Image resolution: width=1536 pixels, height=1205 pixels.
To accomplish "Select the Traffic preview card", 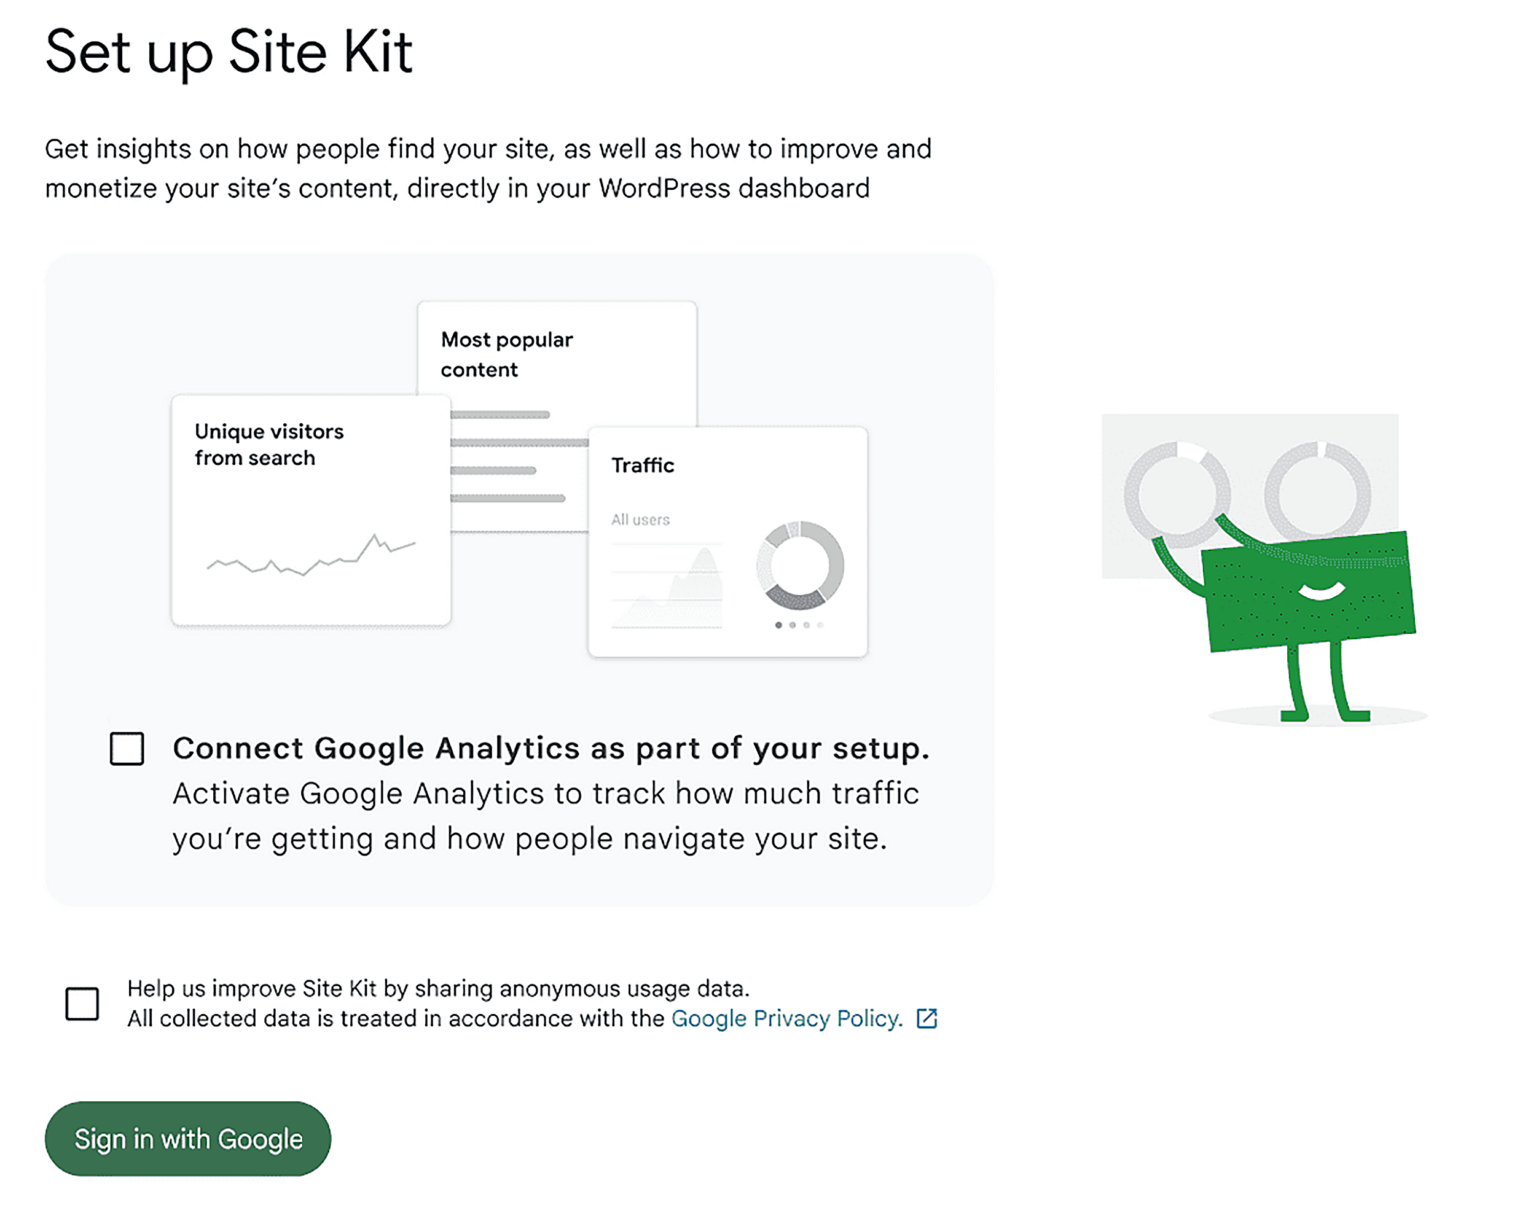I will (728, 540).
